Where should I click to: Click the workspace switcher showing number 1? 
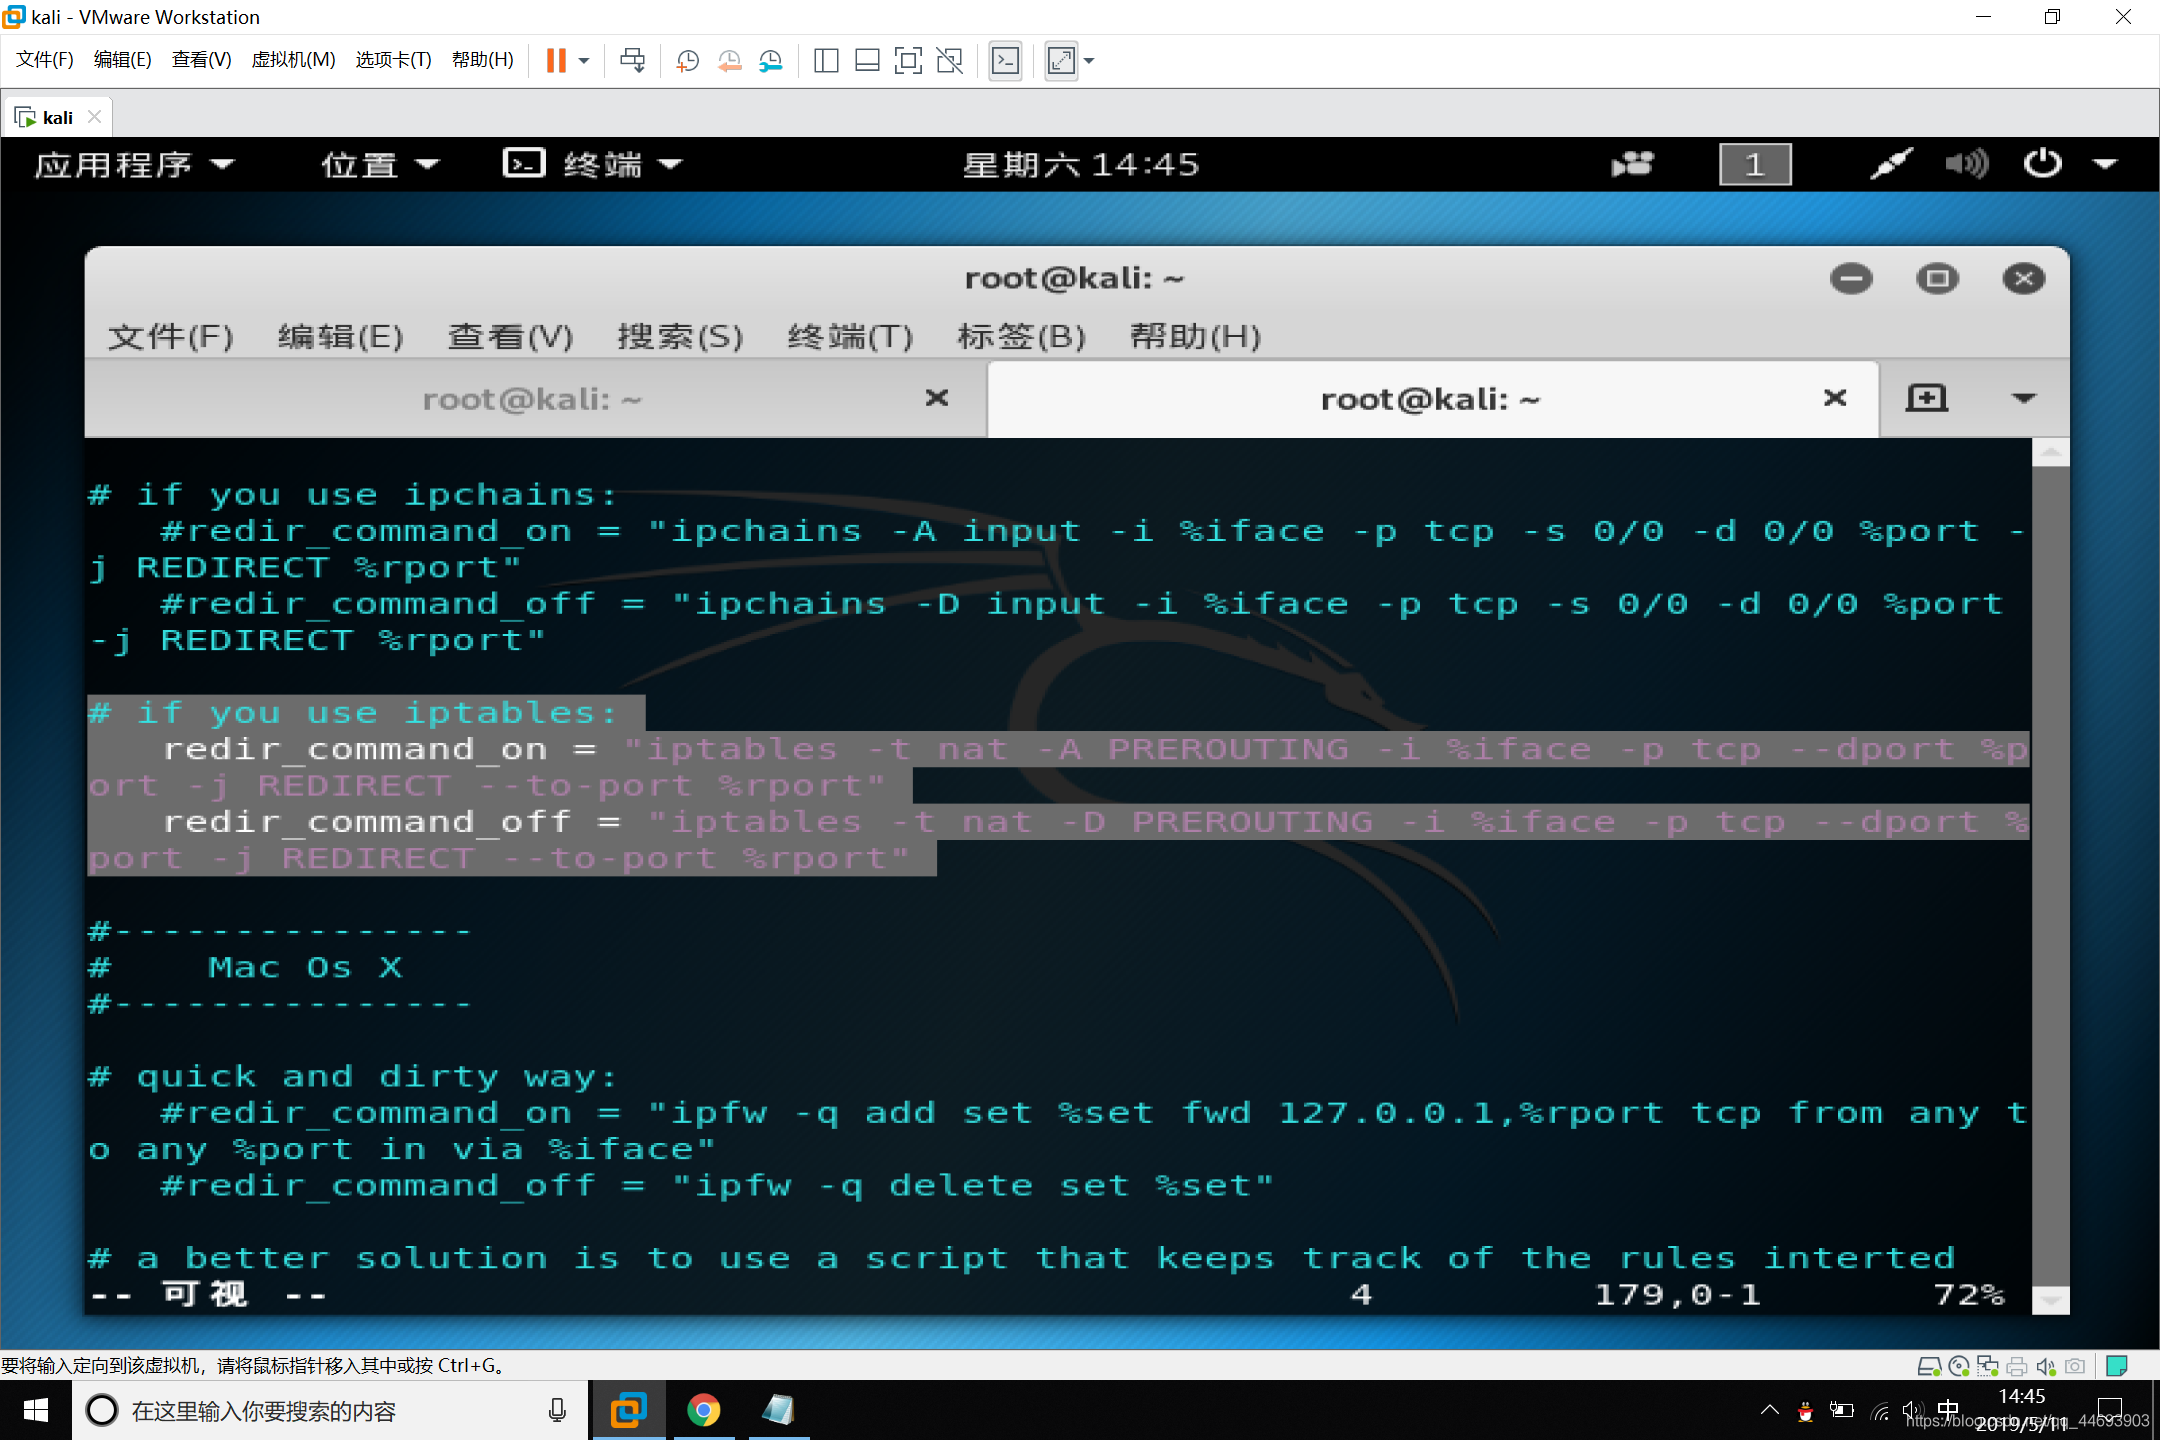pyautogui.click(x=1755, y=162)
